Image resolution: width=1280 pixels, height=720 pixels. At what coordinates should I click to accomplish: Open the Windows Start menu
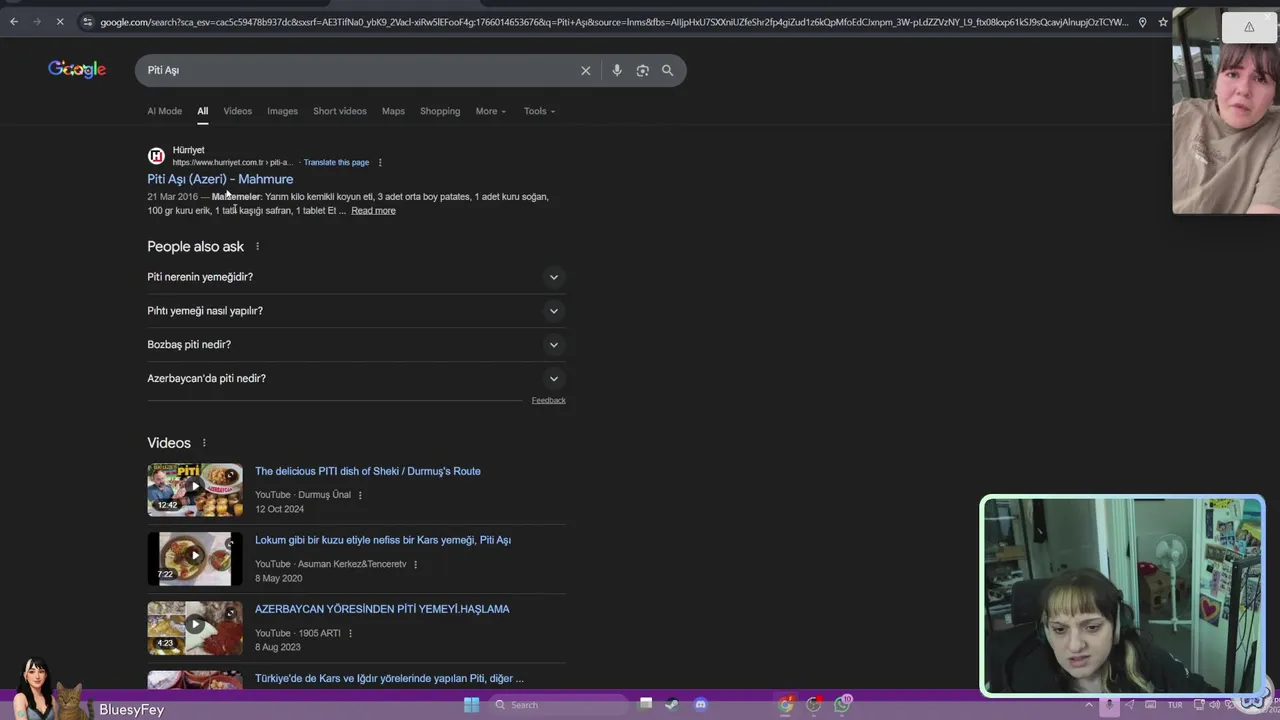[x=471, y=705]
